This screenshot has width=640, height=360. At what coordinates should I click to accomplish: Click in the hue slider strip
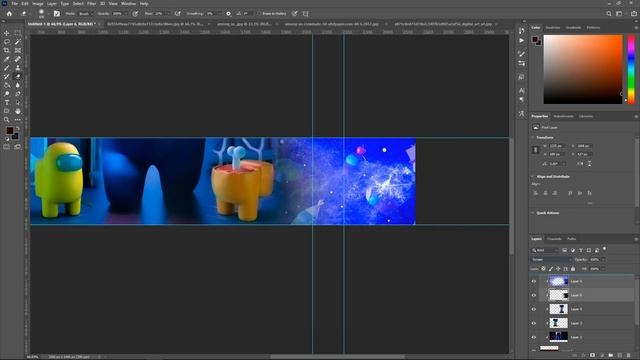(x=631, y=69)
